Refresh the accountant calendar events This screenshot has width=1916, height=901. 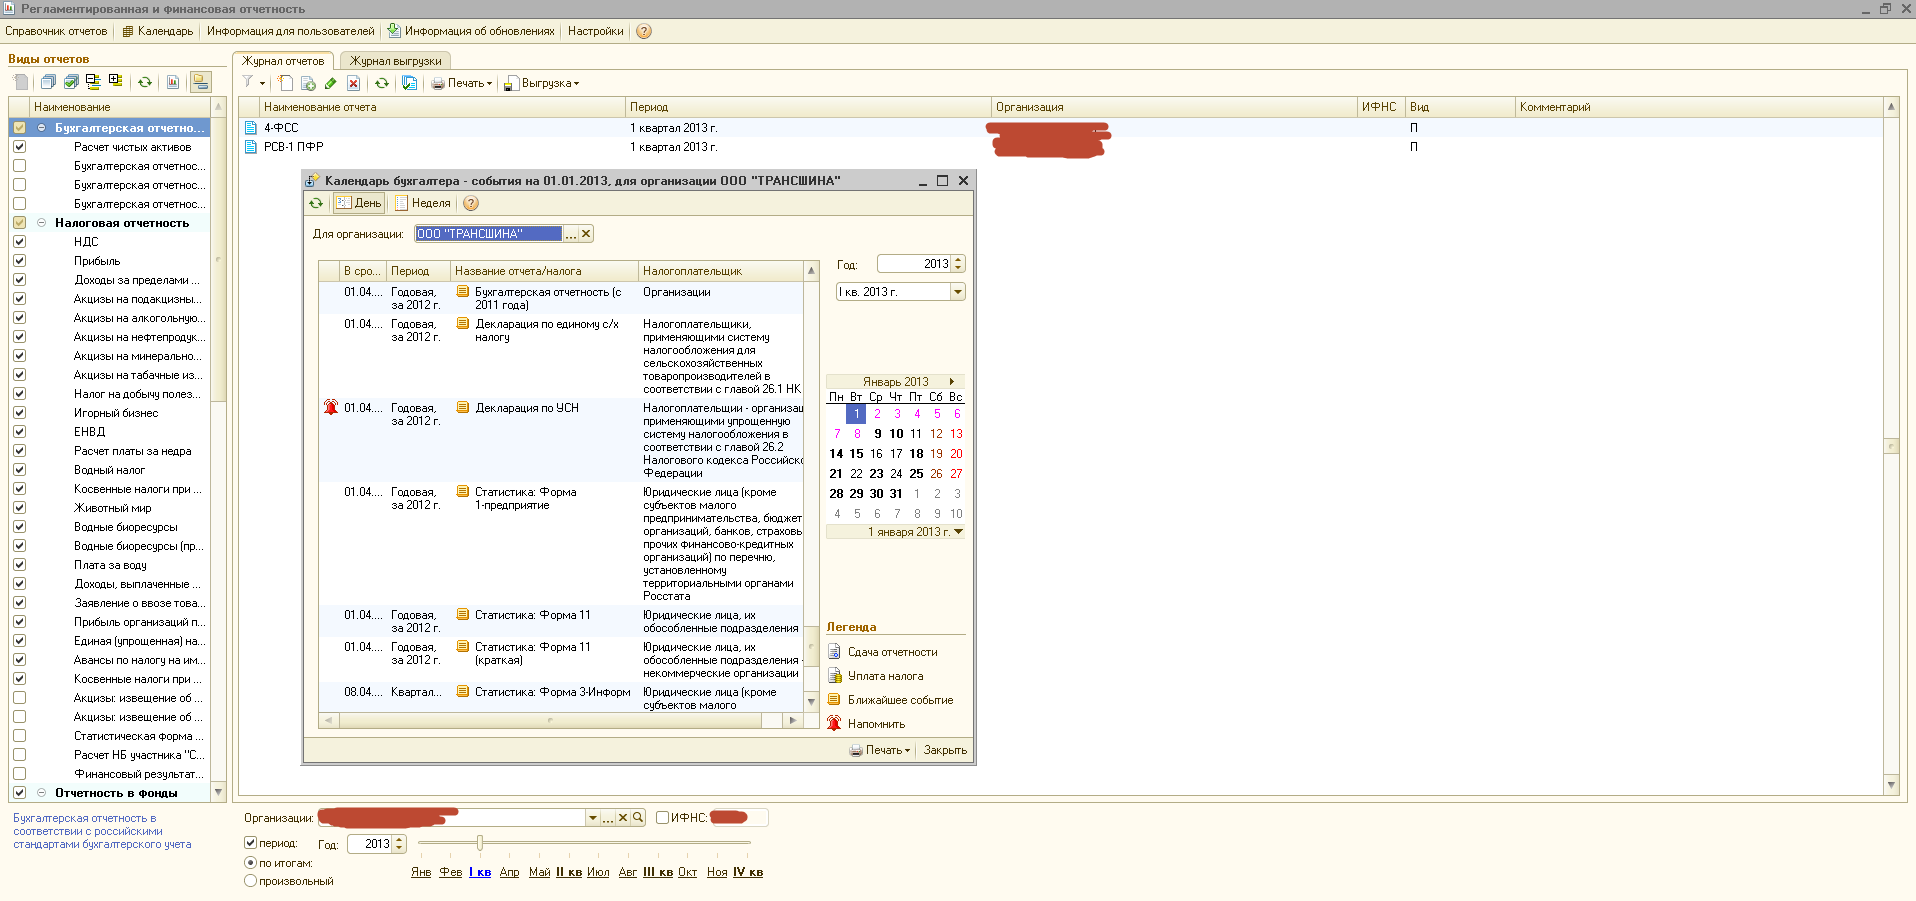[x=316, y=203]
